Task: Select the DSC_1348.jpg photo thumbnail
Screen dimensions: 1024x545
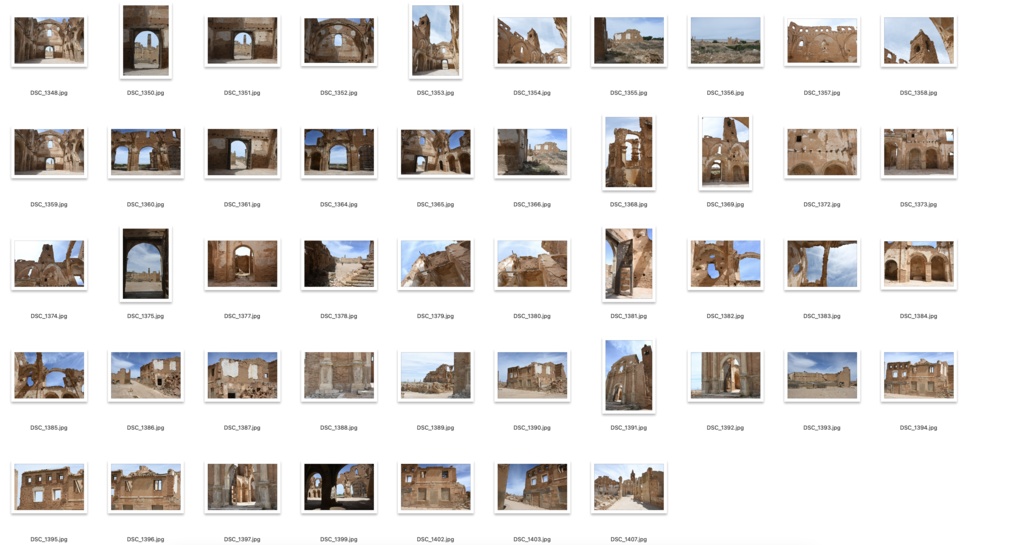Action: click(49, 40)
